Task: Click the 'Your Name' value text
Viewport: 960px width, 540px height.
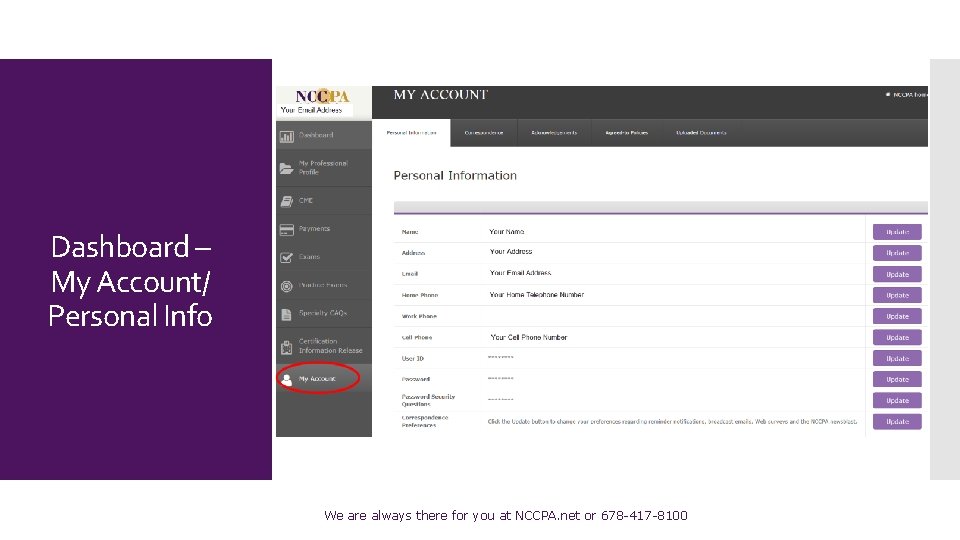Action: 506,231
